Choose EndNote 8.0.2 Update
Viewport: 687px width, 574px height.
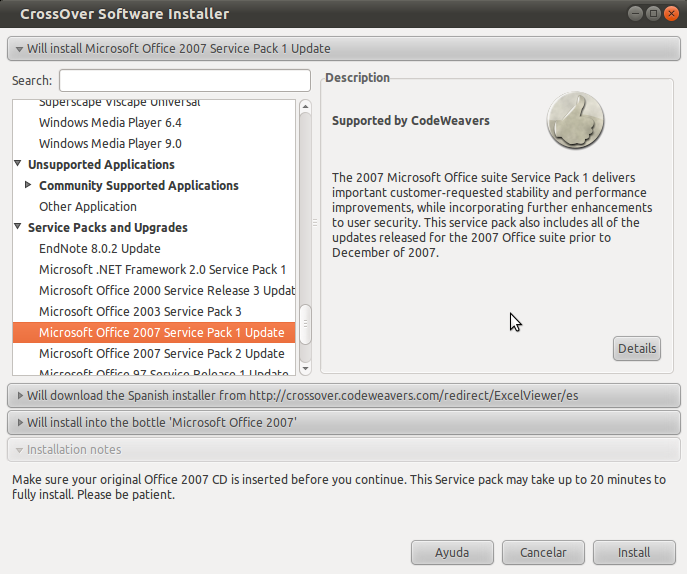100,249
